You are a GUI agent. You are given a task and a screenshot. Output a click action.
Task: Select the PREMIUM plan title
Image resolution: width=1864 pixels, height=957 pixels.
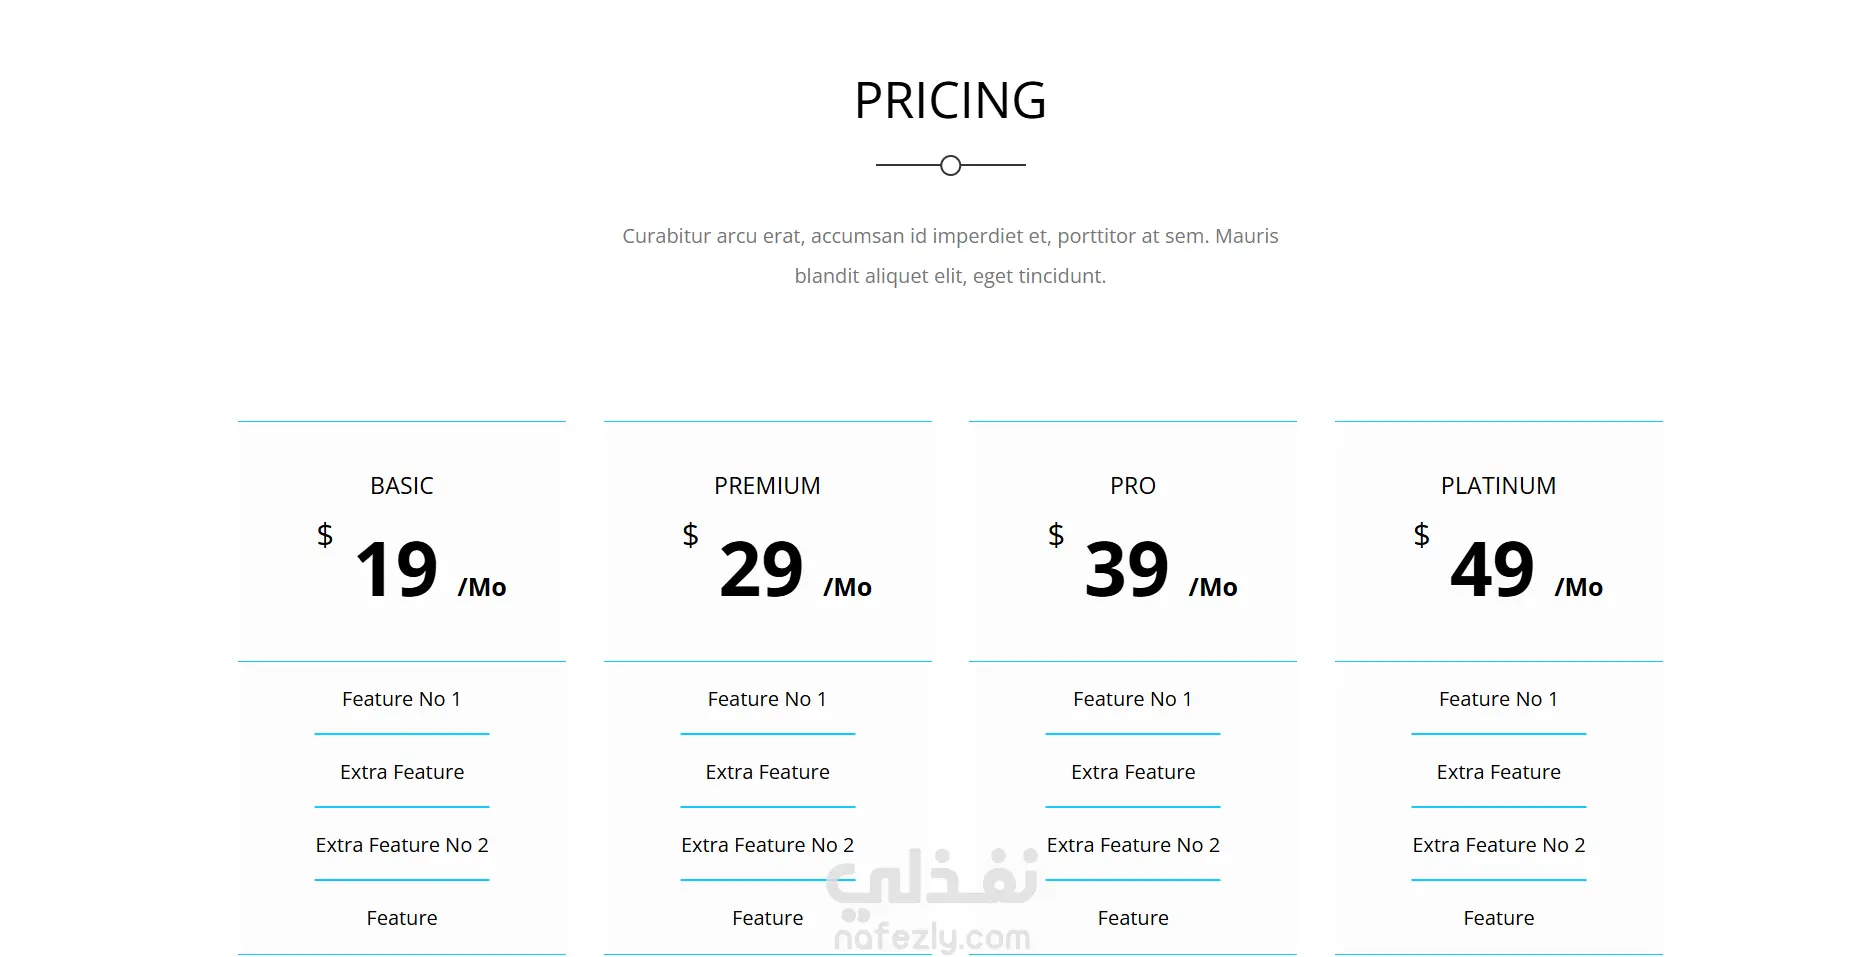click(x=767, y=486)
